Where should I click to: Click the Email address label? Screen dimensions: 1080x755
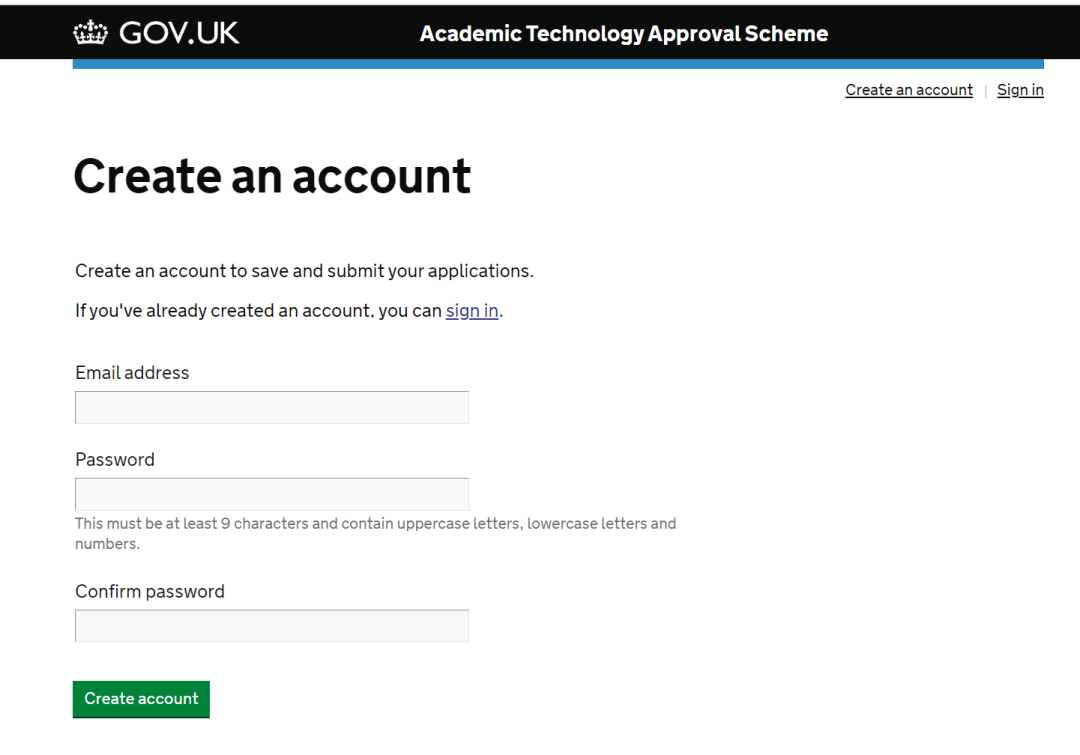132,373
